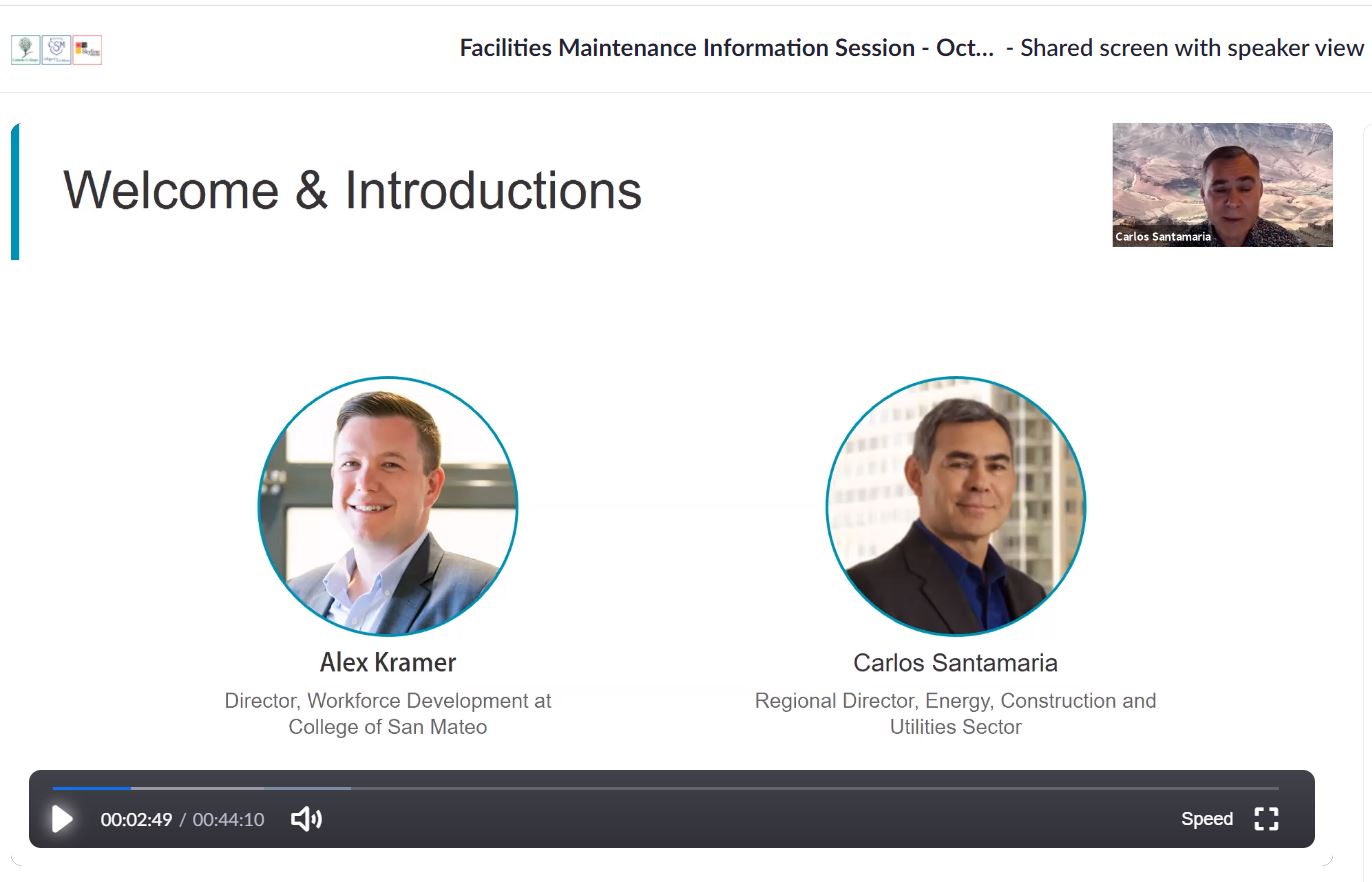Viewport: 1372px width, 882px height.
Task: Click the CSM College of San Mateo logo
Action: pos(56,49)
